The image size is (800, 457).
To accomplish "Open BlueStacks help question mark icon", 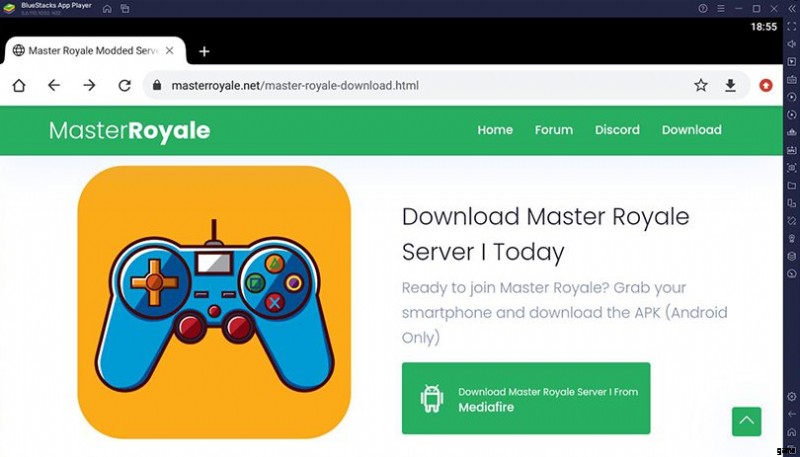I will (703, 9).
